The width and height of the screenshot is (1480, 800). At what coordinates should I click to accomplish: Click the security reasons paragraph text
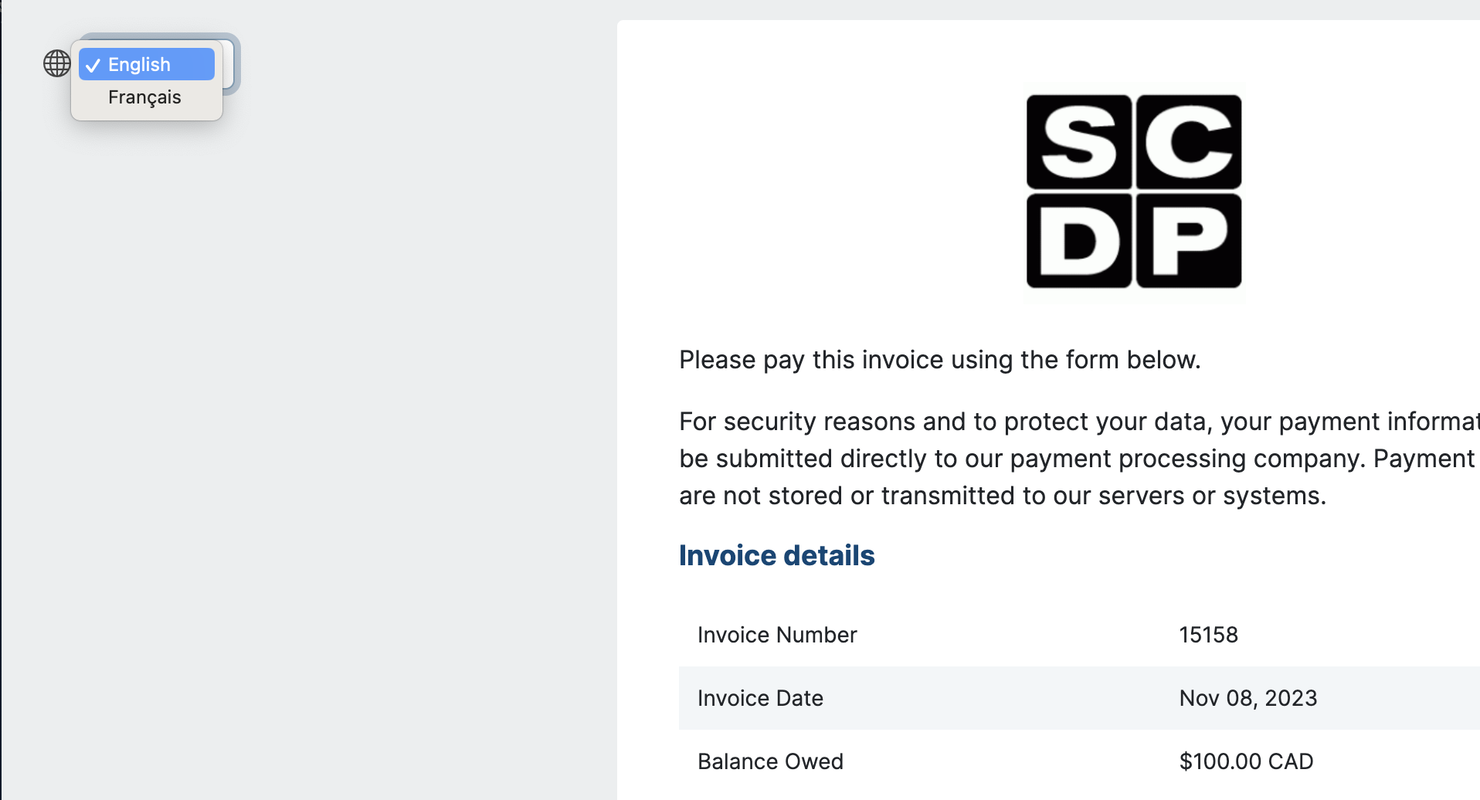click(1079, 459)
